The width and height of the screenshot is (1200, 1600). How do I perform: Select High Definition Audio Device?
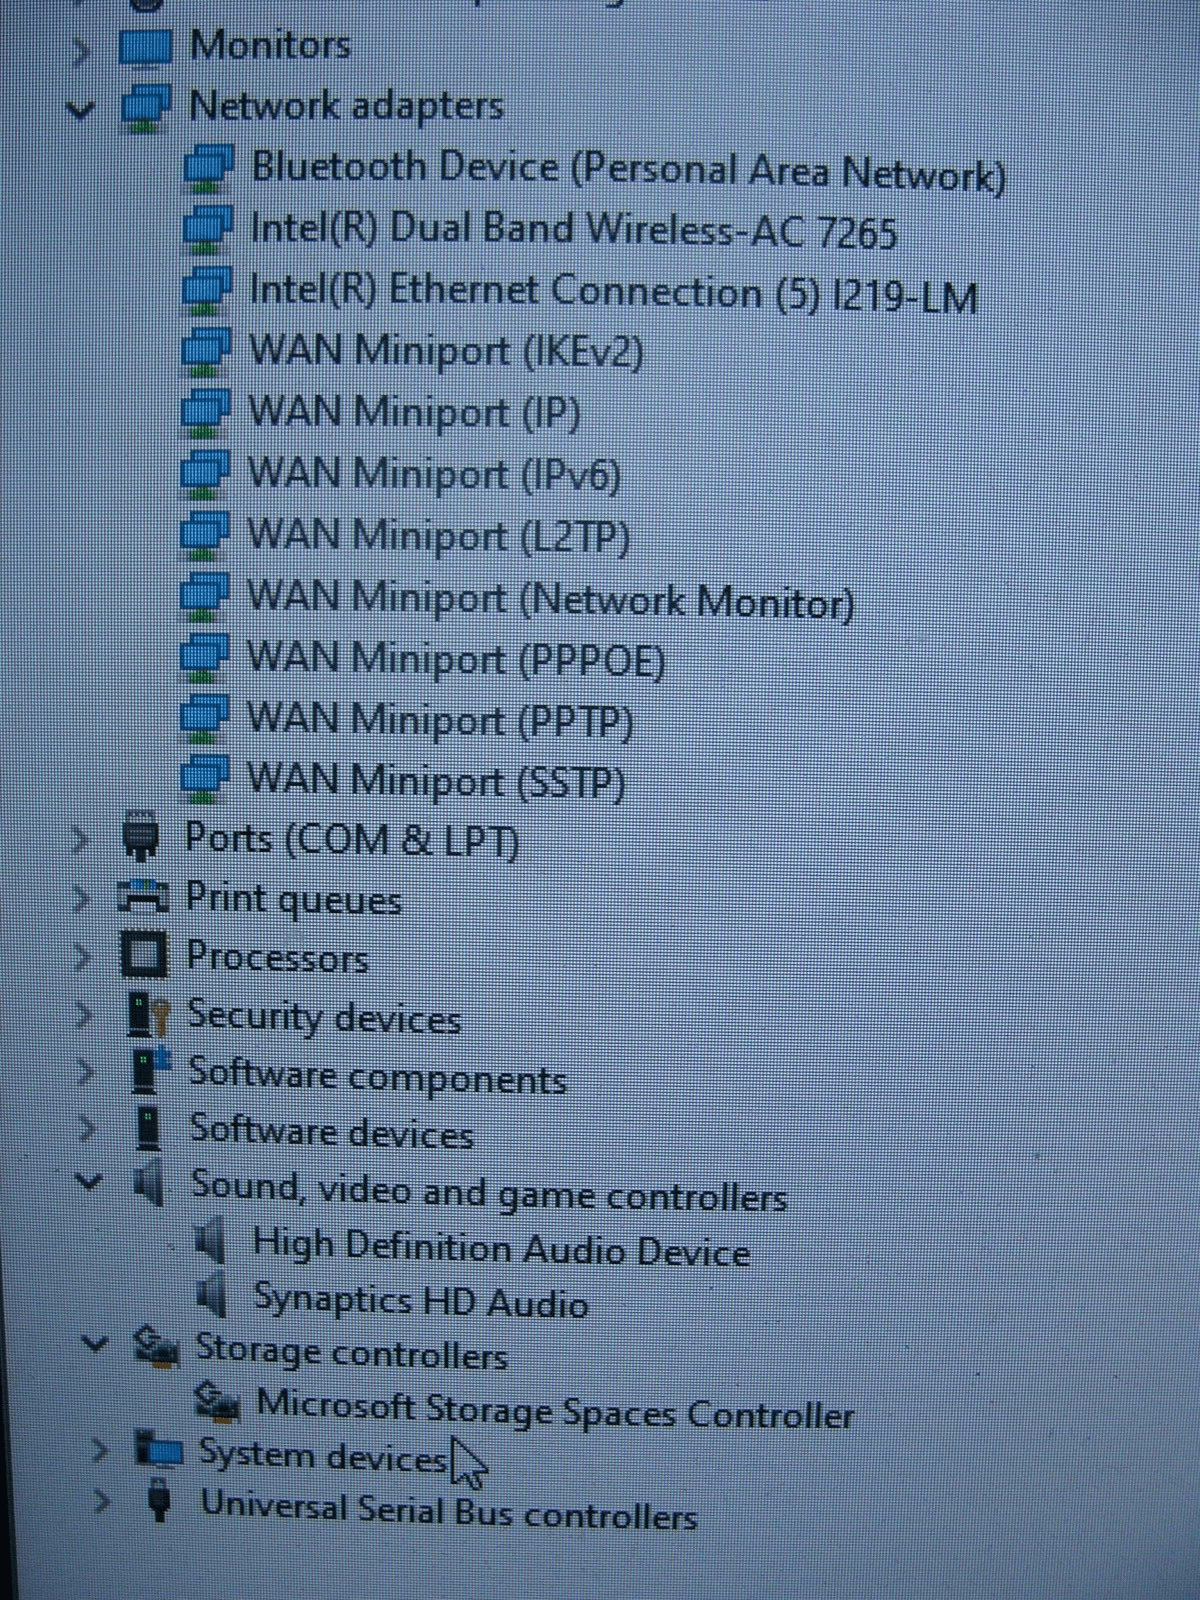pyautogui.click(x=501, y=1247)
